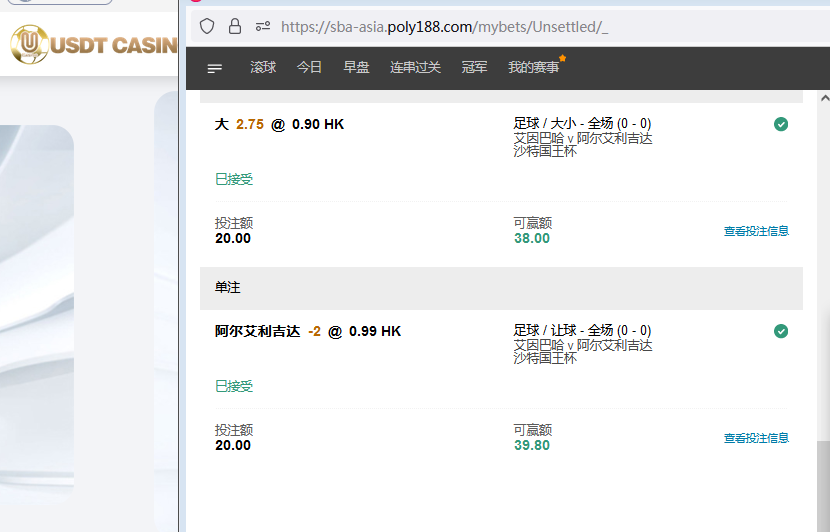View bet details for the 39.80 winnings bet

756,438
